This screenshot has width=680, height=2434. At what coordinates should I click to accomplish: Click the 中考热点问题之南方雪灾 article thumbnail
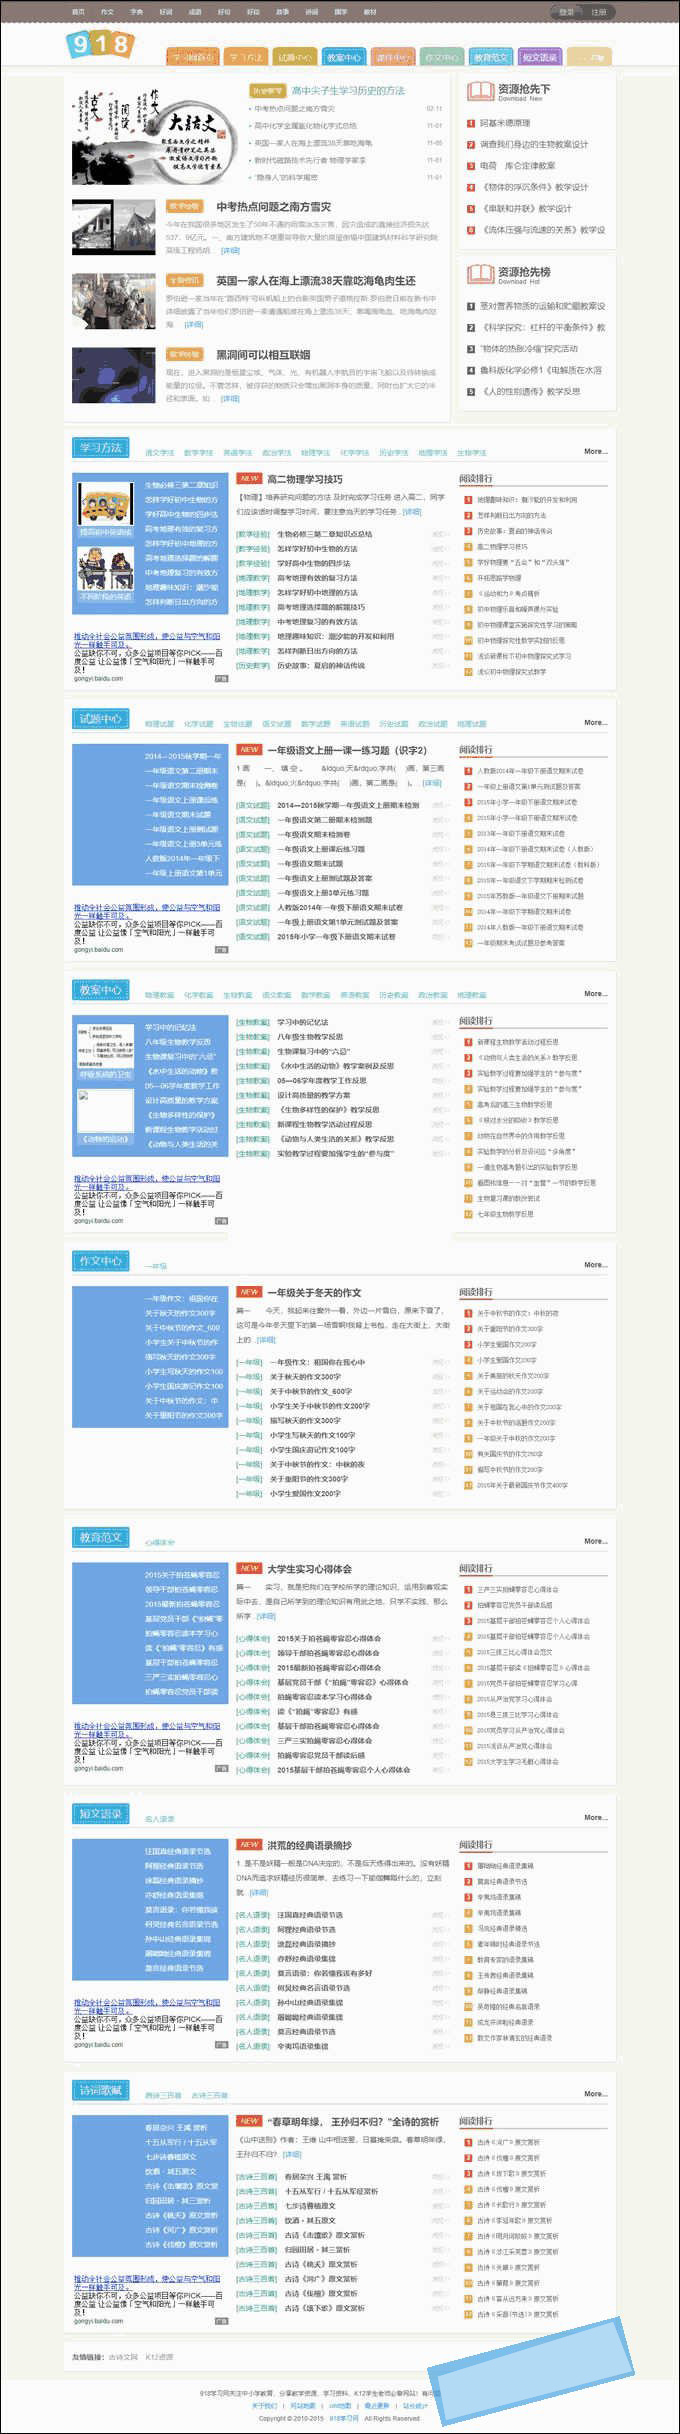[113, 227]
